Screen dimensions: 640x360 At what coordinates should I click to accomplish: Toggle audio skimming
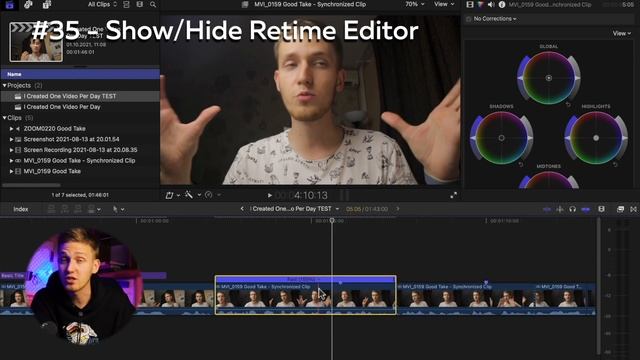pos(560,209)
